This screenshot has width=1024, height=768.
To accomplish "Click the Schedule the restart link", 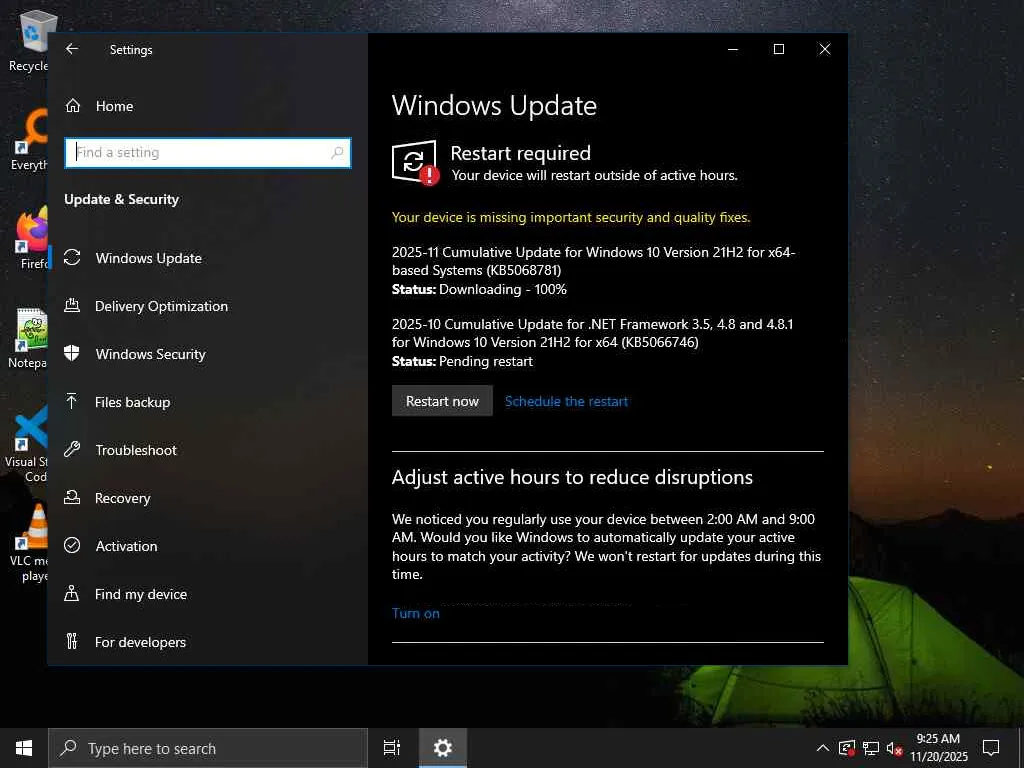I will coord(566,401).
